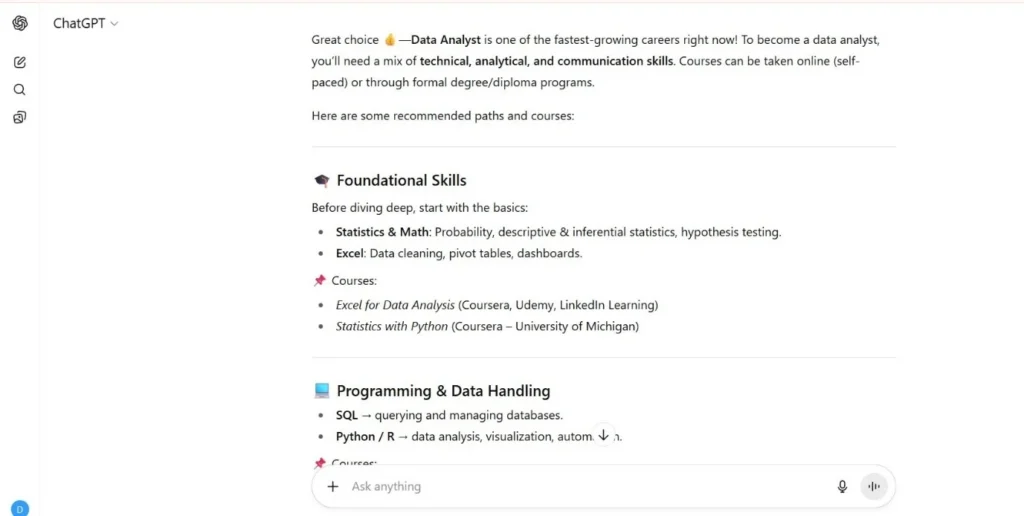Click the Foundational Skills heading
Image resolution: width=1024 pixels, height=516 pixels.
point(402,180)
